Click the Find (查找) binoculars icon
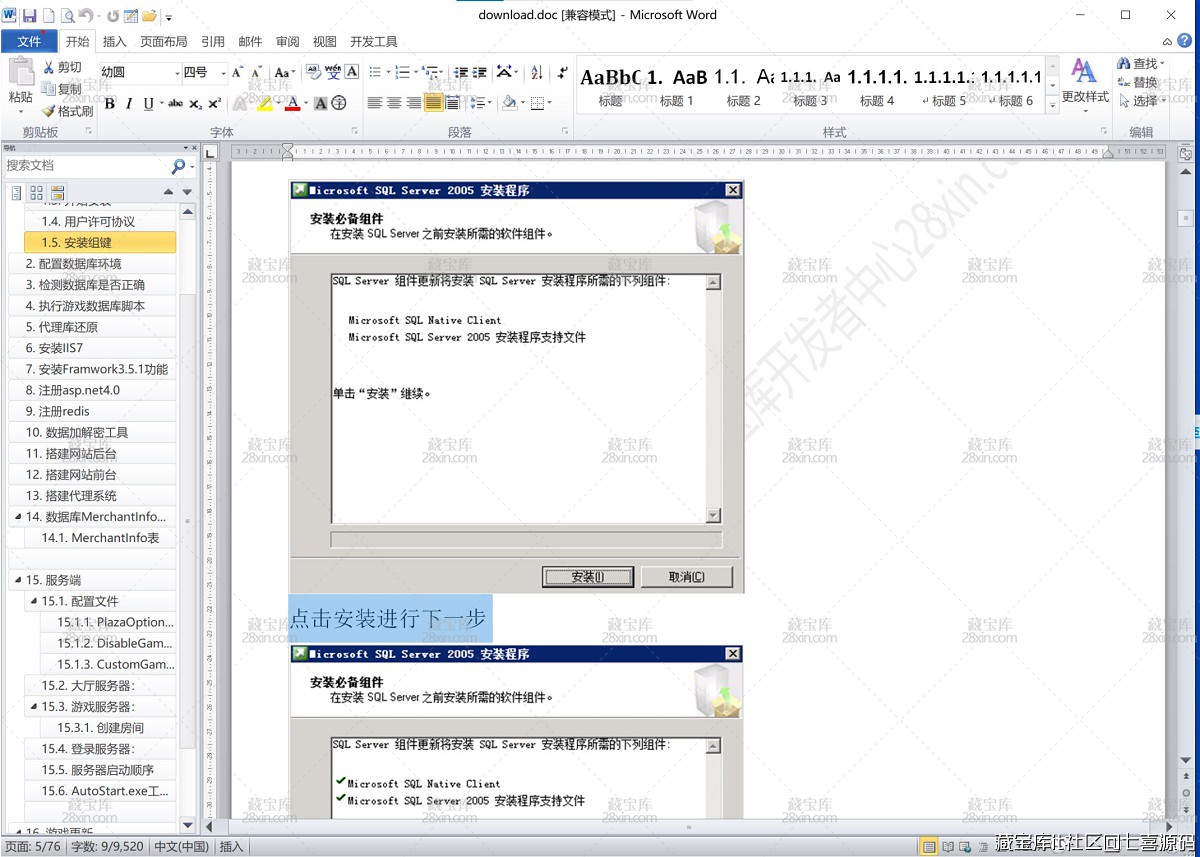This screenshot has width=1200, height=857. point(1125,64)
